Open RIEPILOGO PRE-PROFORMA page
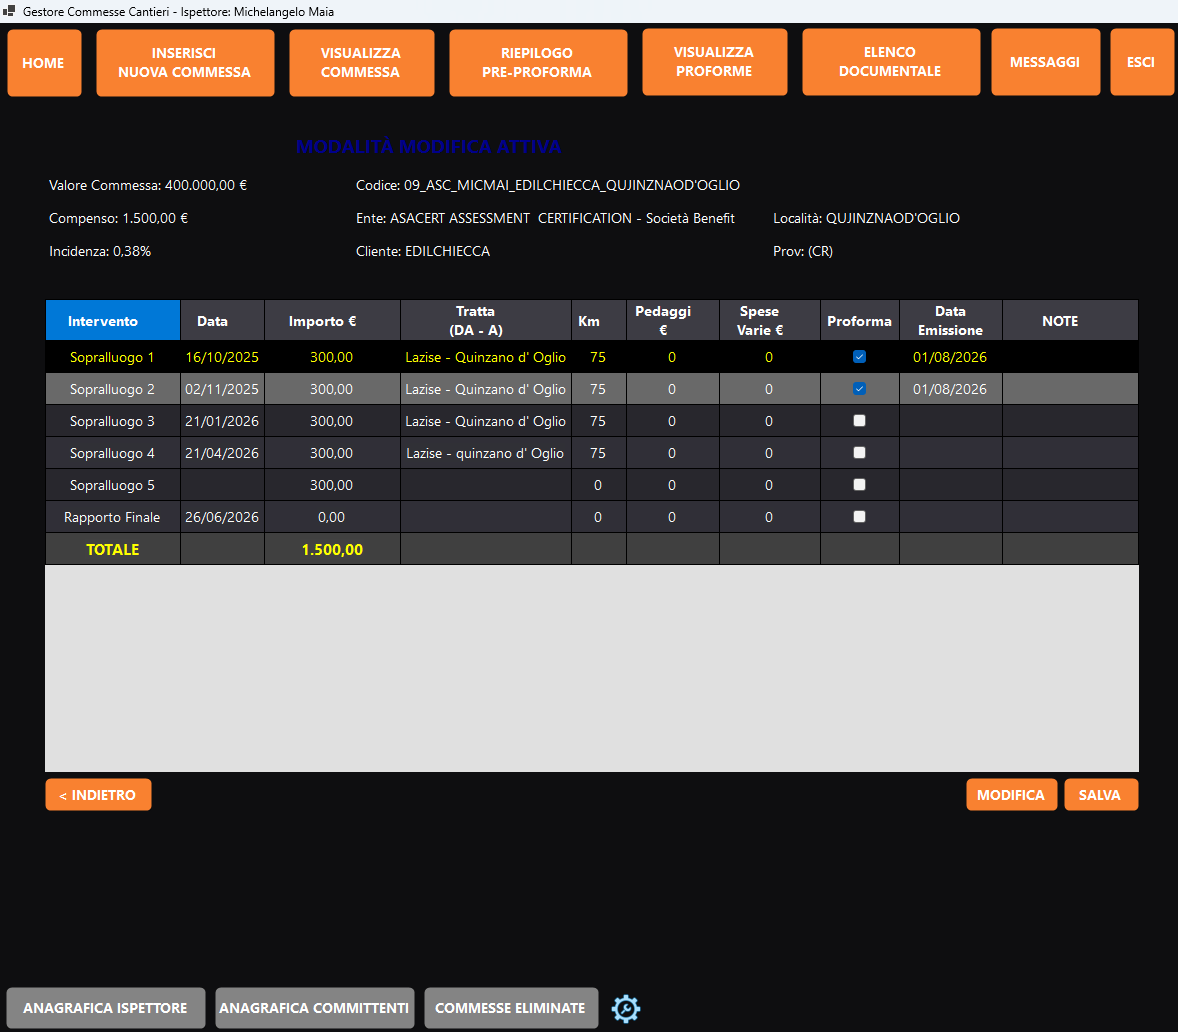1178x1032 pixels. click(538, 63)
